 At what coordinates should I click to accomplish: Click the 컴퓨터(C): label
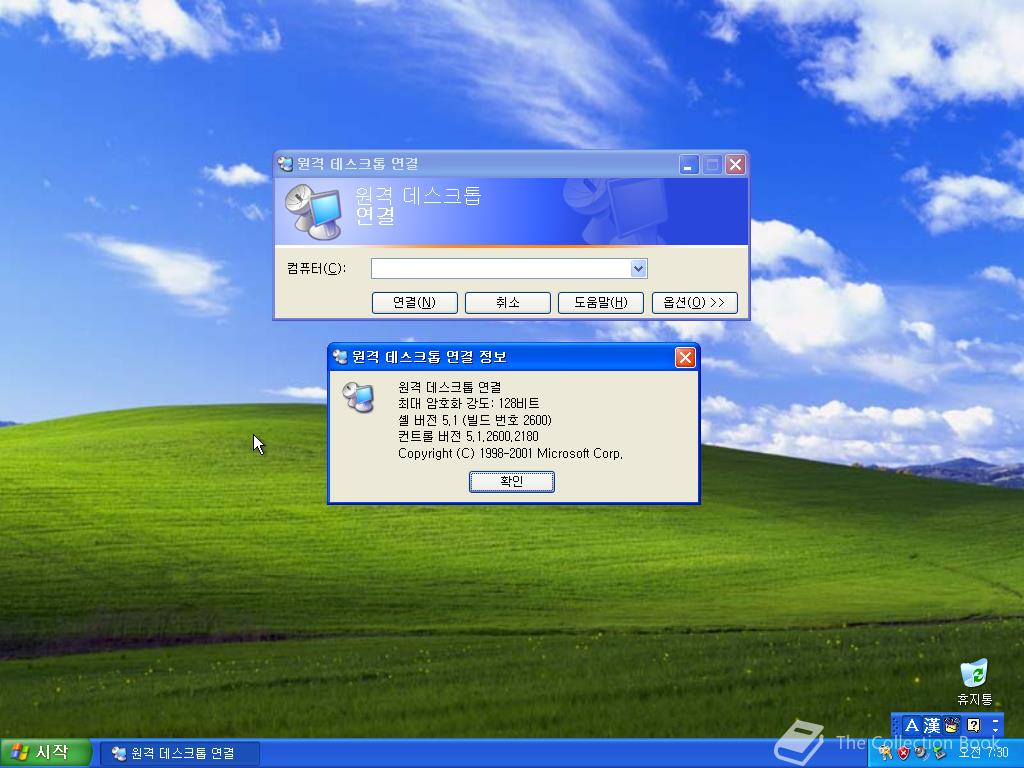(316, 268)
